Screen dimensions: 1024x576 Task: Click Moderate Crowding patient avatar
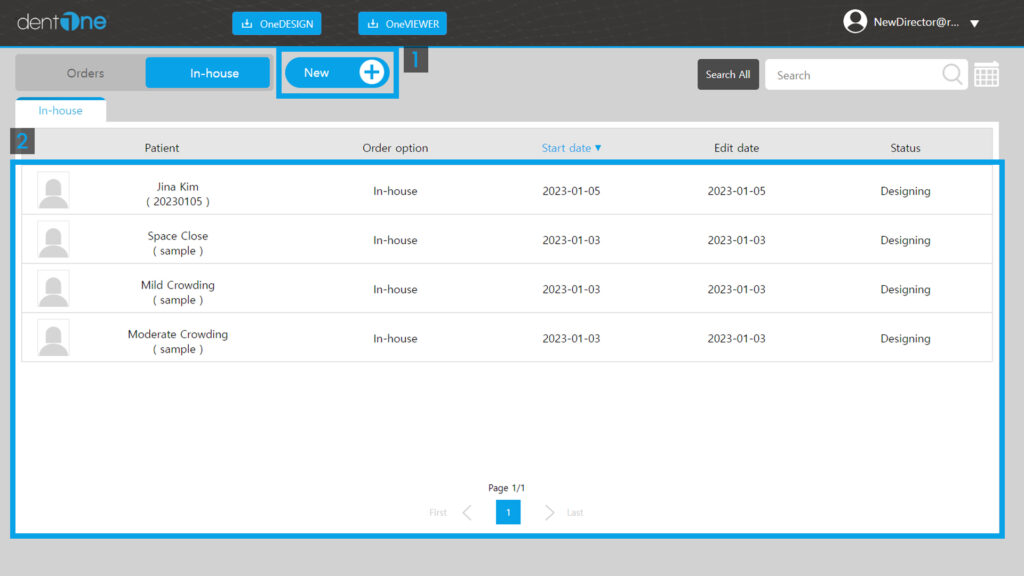53,338
